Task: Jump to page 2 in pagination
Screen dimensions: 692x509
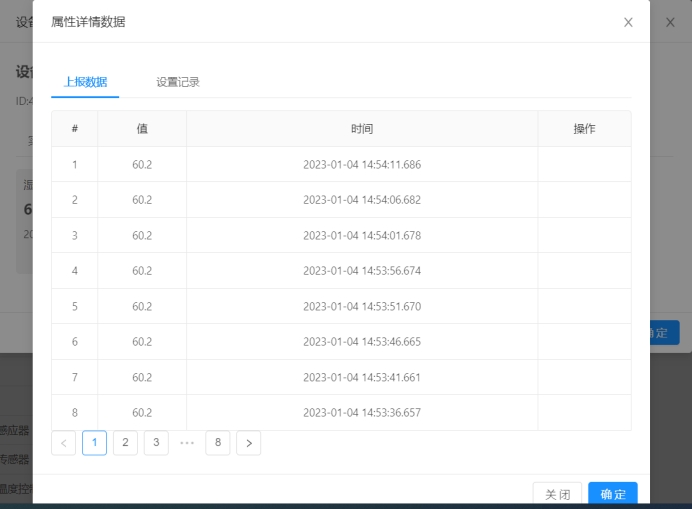Action: (125, 443)
